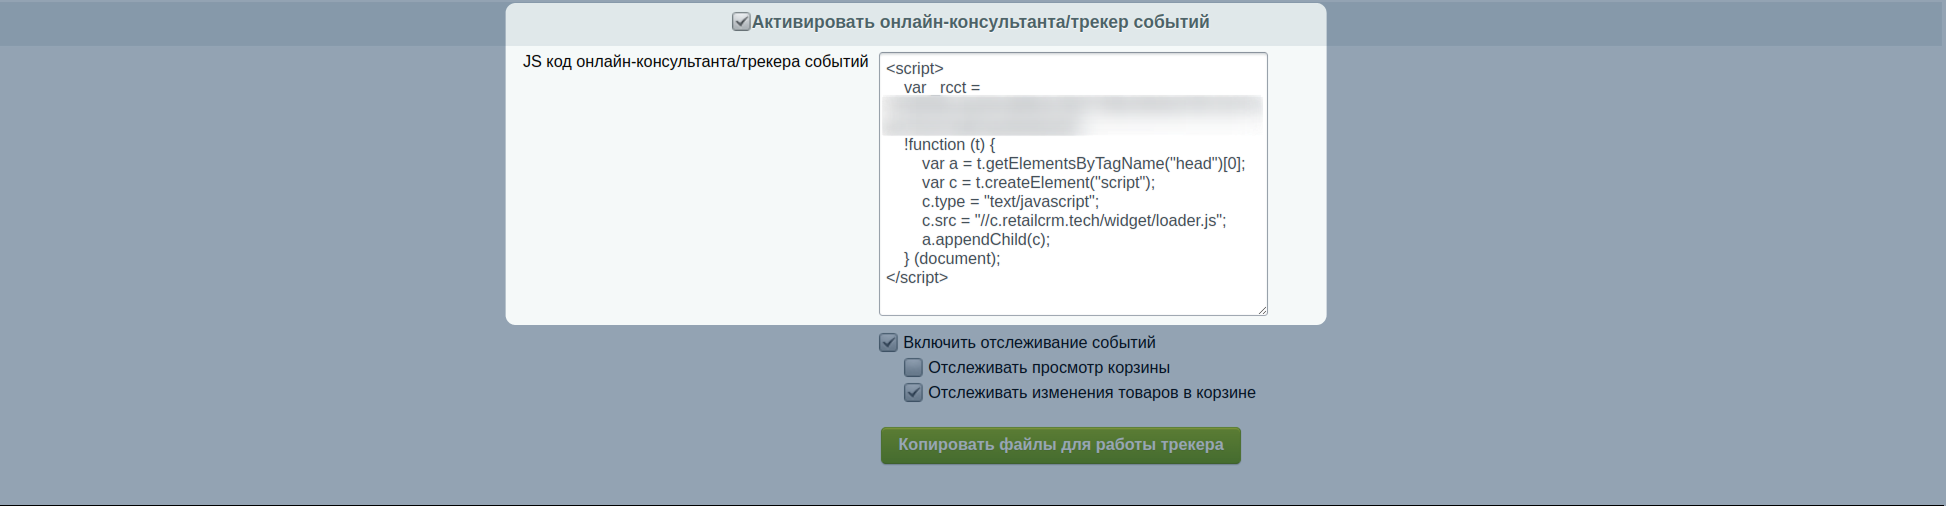Click Копировать файлы для работы трекера button
1946x506 pixels.
1061,445
